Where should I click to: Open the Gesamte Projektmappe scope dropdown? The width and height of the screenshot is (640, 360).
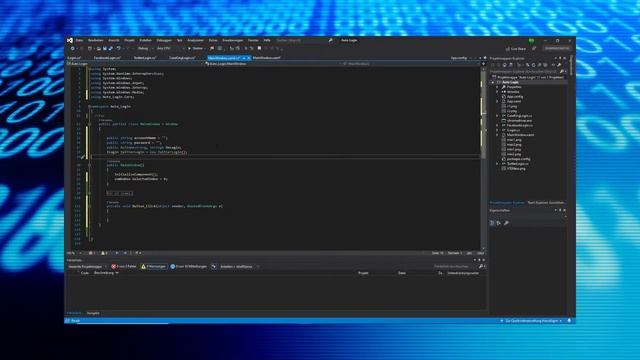pos(87,267)
